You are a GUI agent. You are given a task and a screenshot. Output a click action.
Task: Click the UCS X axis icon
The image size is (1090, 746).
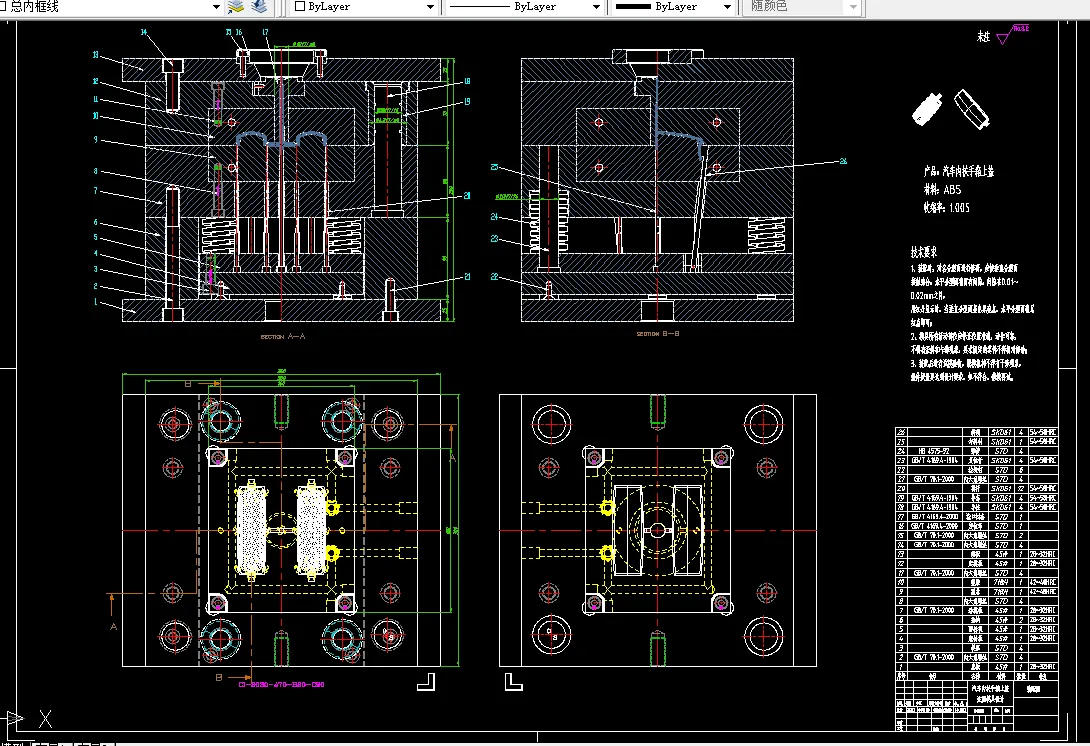[x=45, y=719]
